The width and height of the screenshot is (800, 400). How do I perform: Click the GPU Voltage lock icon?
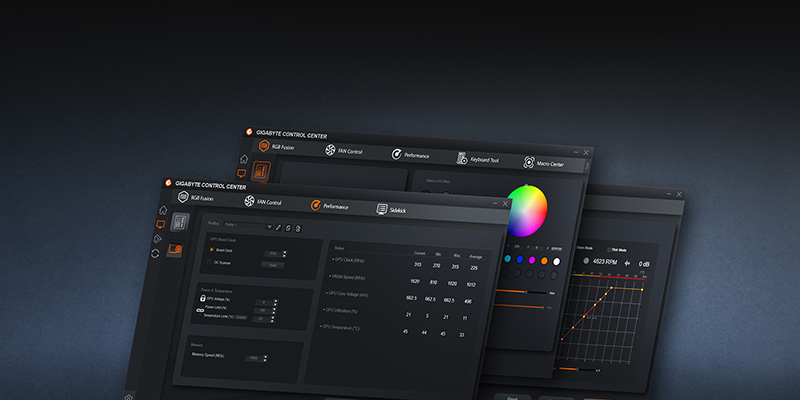tap(203, 298)
